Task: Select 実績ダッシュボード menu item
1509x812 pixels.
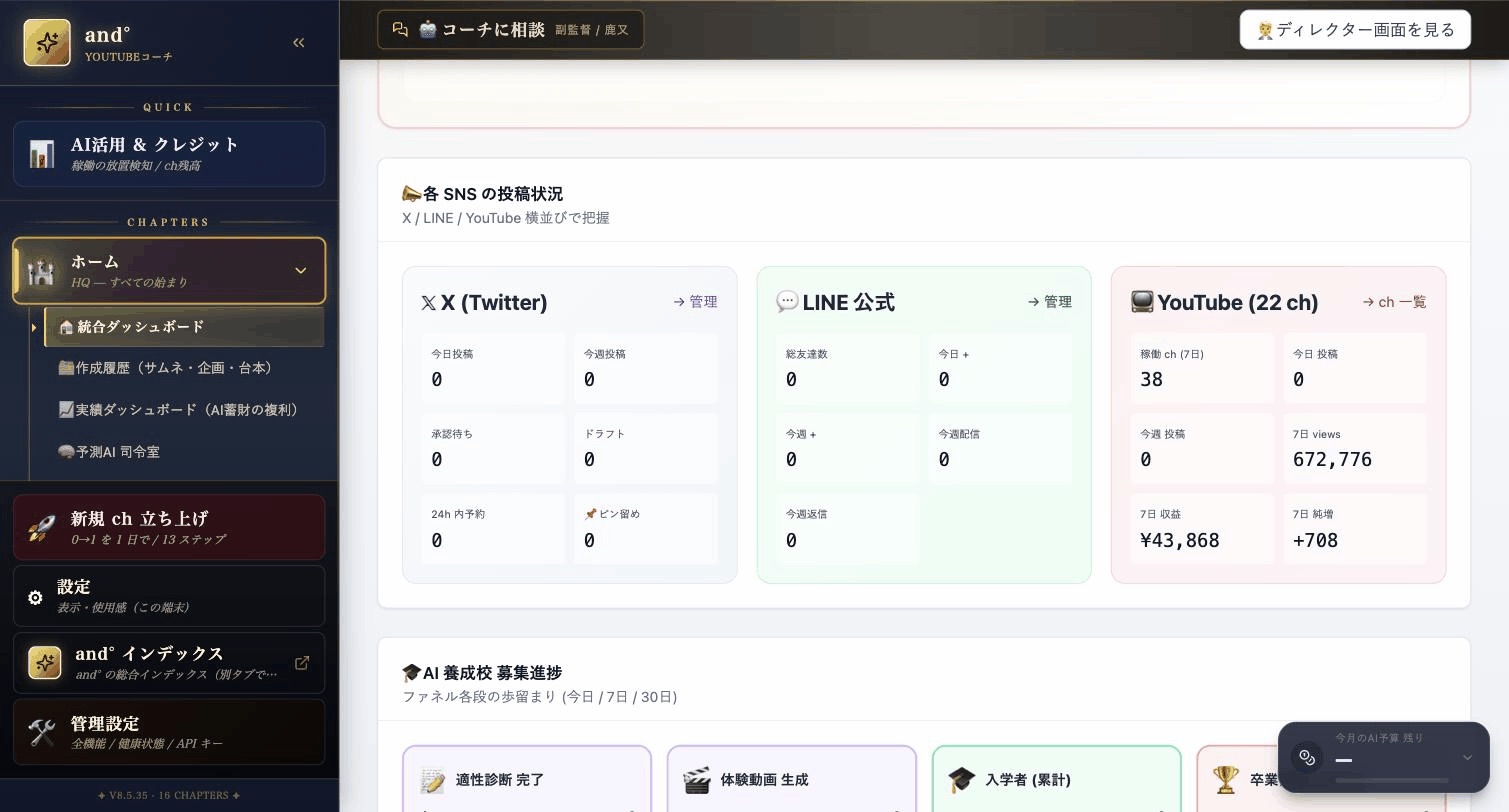Action: tap(178, 410)
